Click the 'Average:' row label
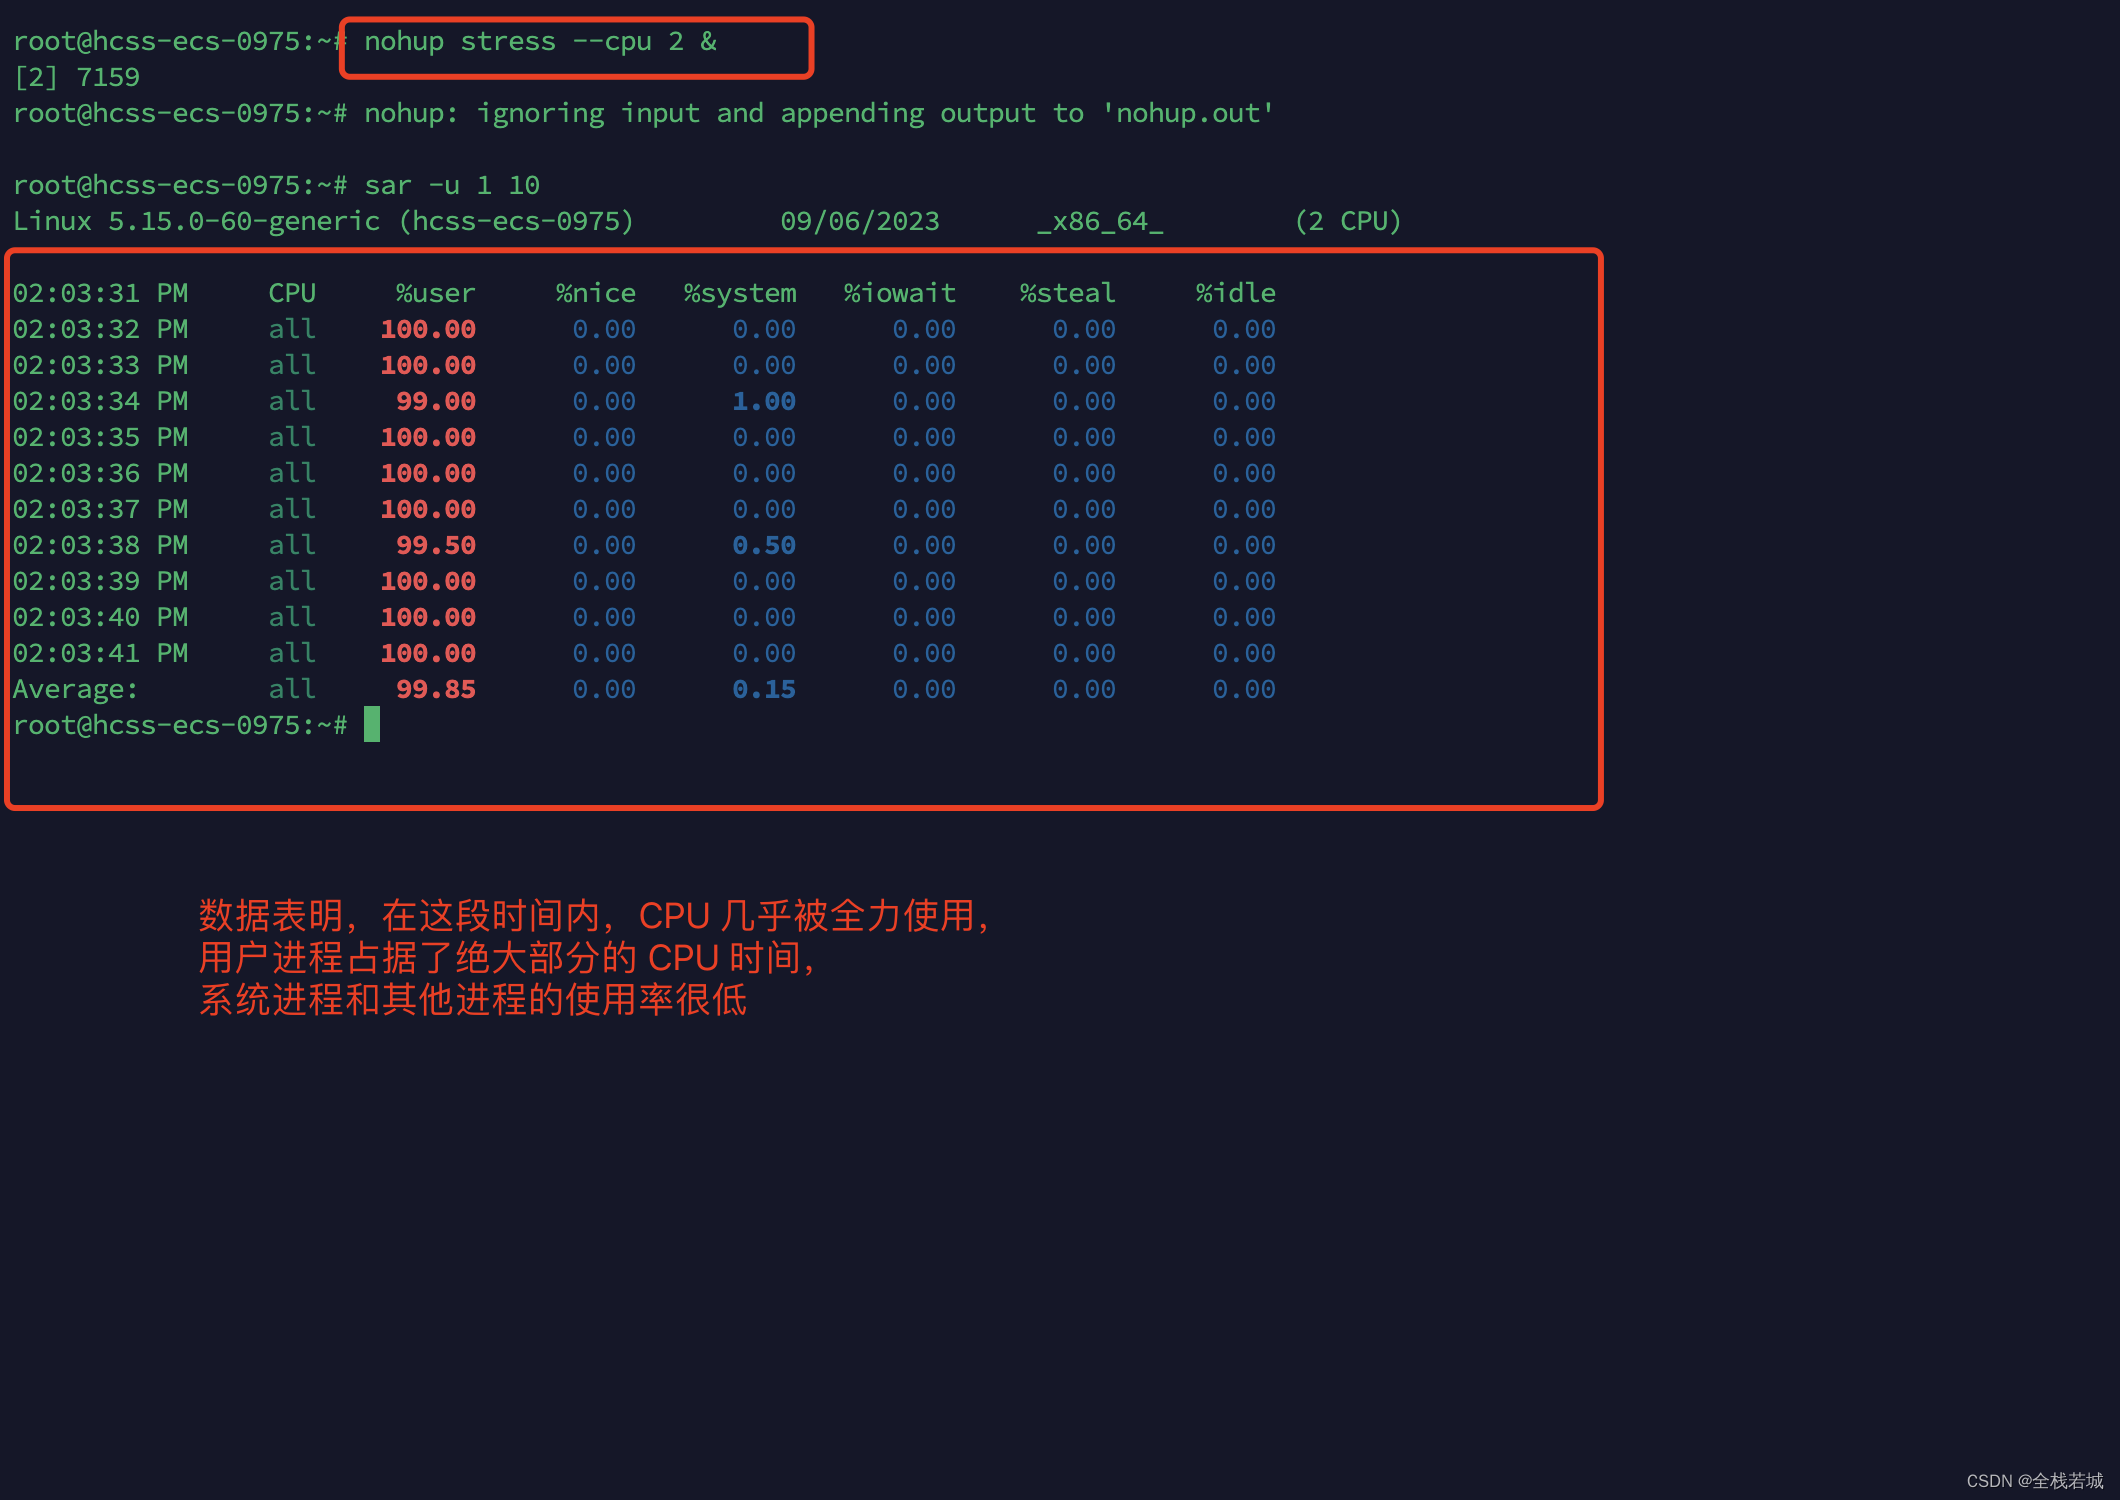 76,690
